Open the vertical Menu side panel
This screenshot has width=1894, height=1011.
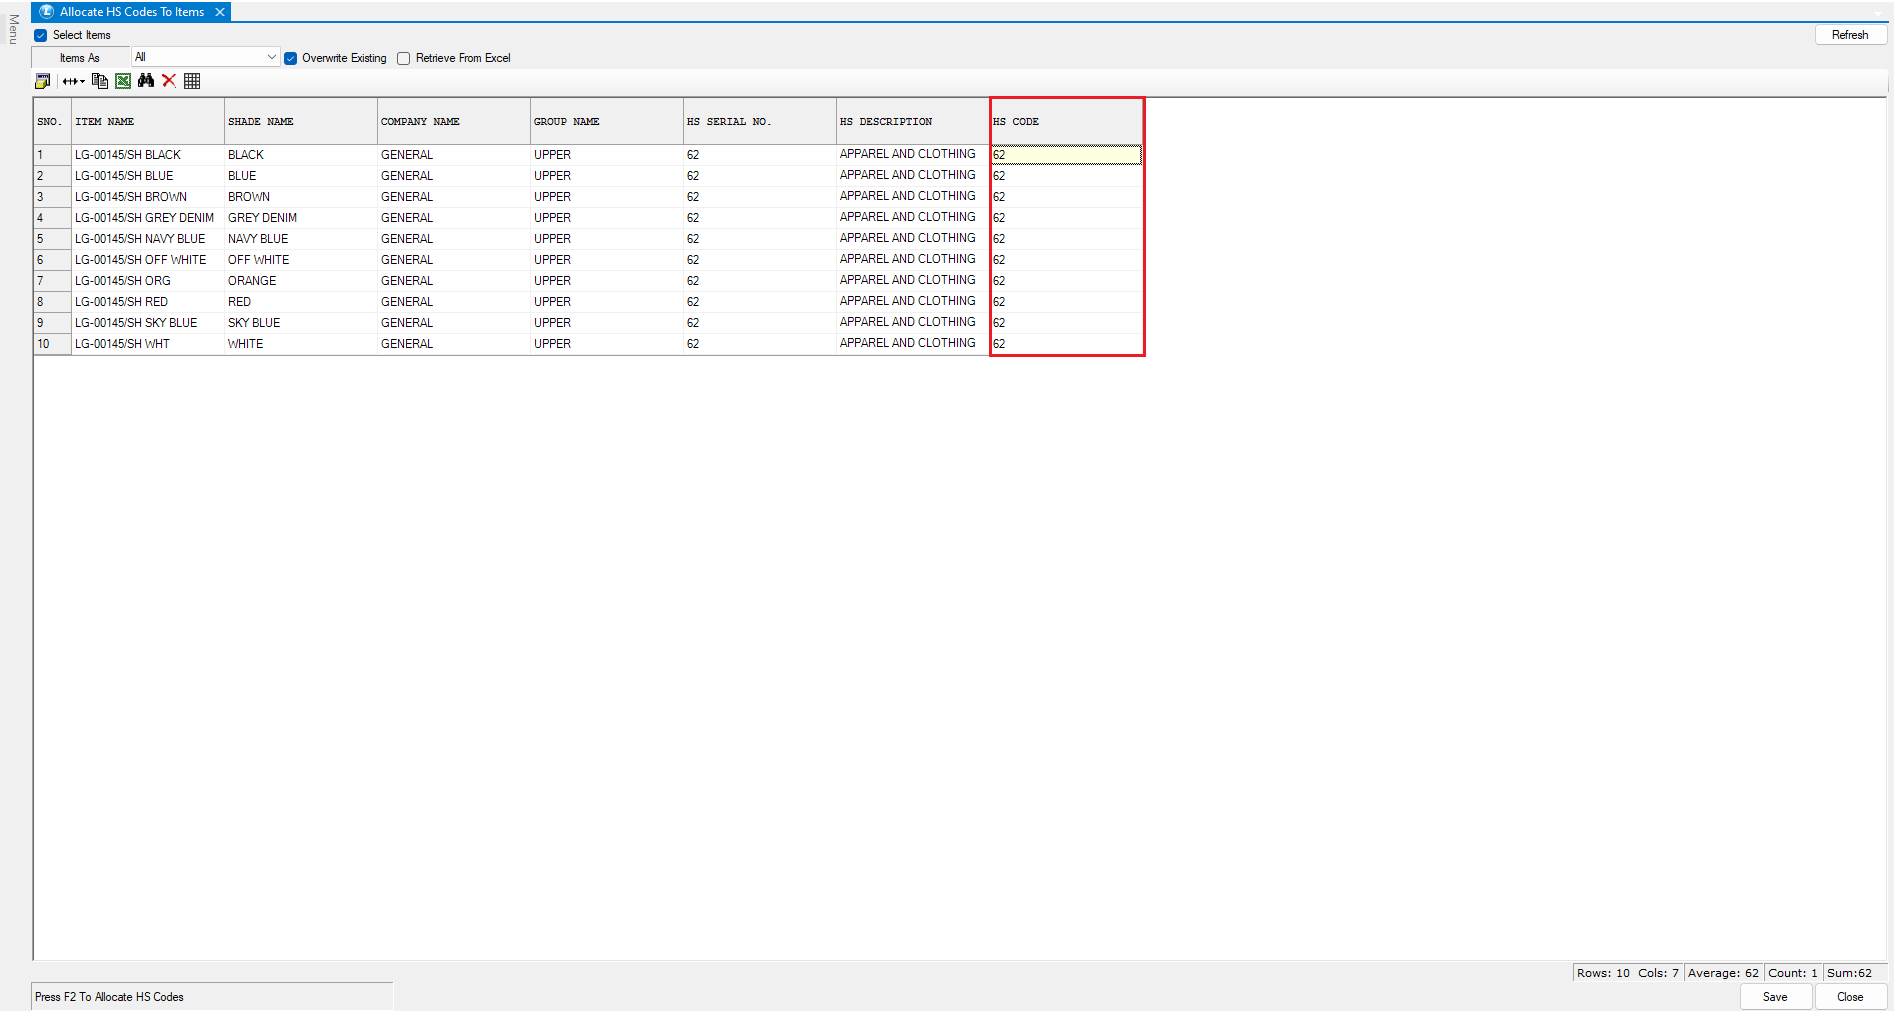(13, 29)
